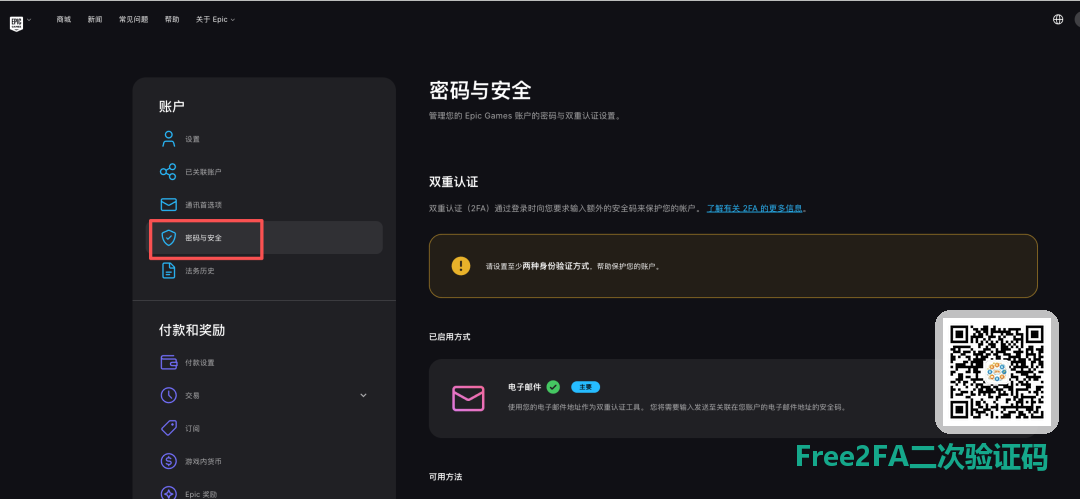Click the share icon for 已关联账户
Image resolution: width=1080 pixels, height=499 pixels.
click(x=168, y=172)
